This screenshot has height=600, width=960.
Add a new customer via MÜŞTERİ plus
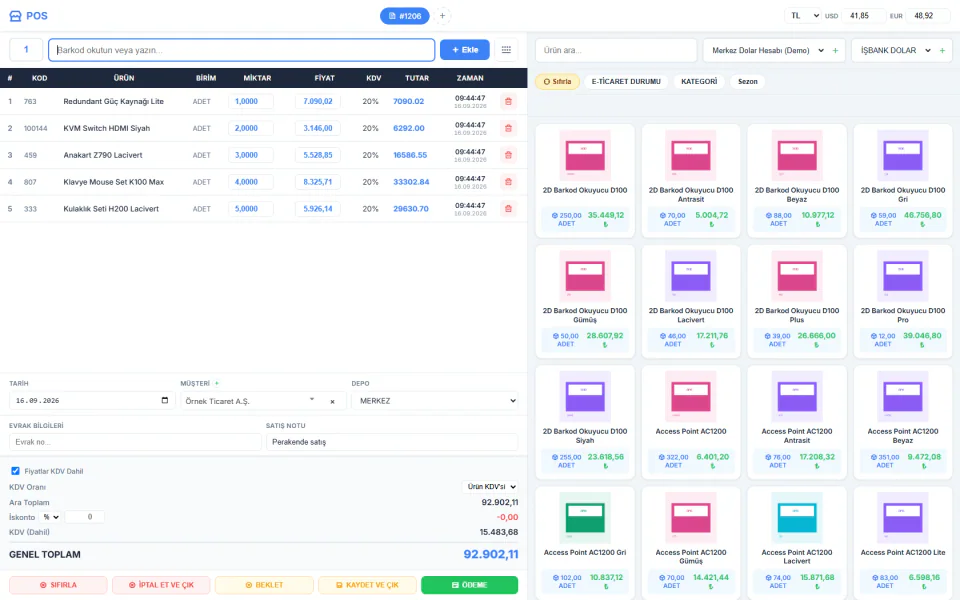217,383
